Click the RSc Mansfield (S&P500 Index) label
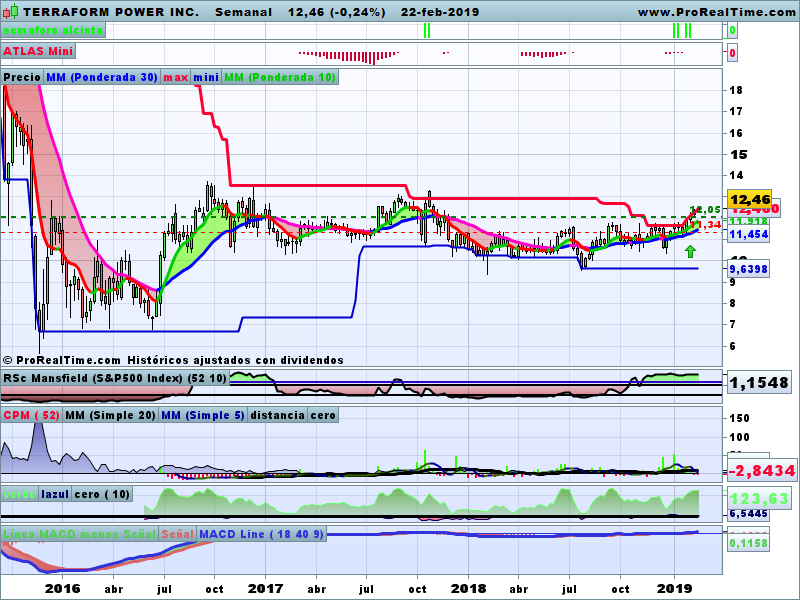The width and height of the screenshot is (800, 600). pyautogui.click(x=115, y=378)
